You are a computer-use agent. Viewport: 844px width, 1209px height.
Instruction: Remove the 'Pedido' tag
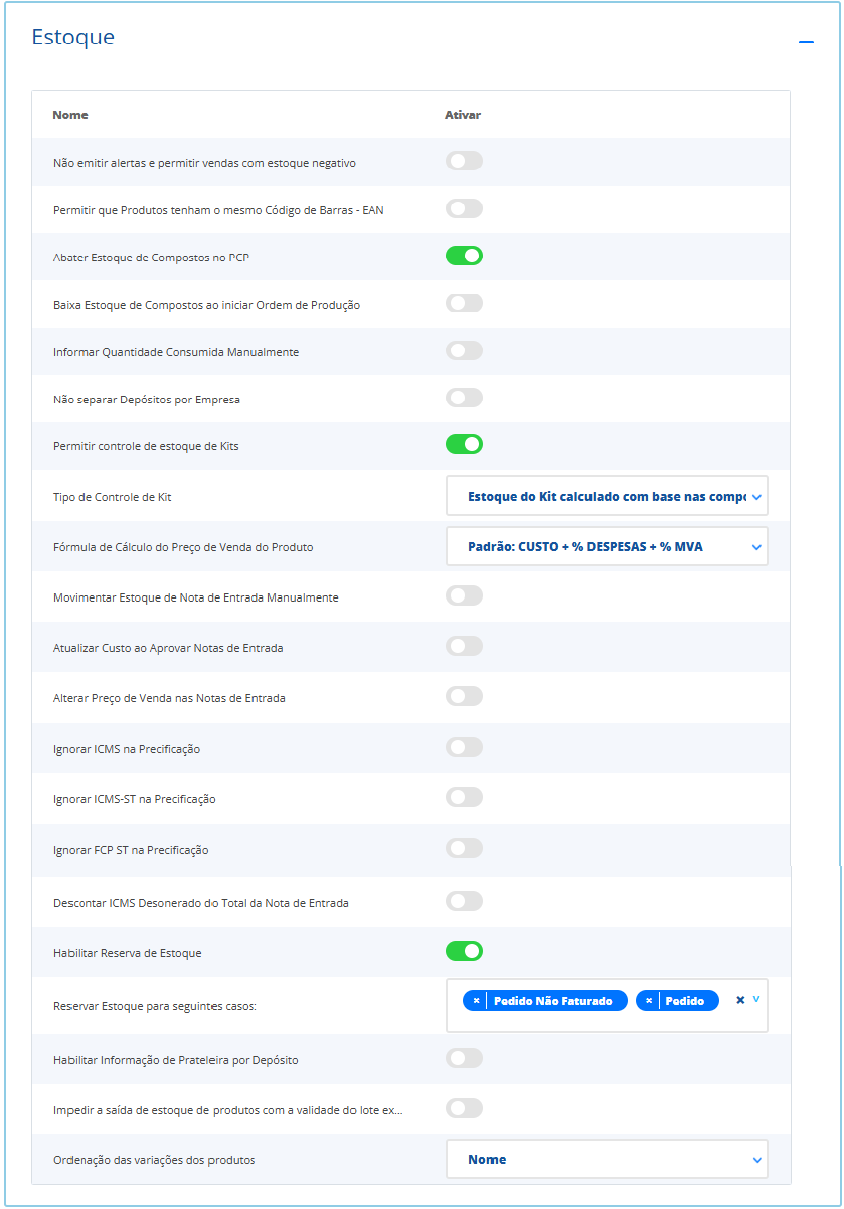click(x=649, y=1001)
